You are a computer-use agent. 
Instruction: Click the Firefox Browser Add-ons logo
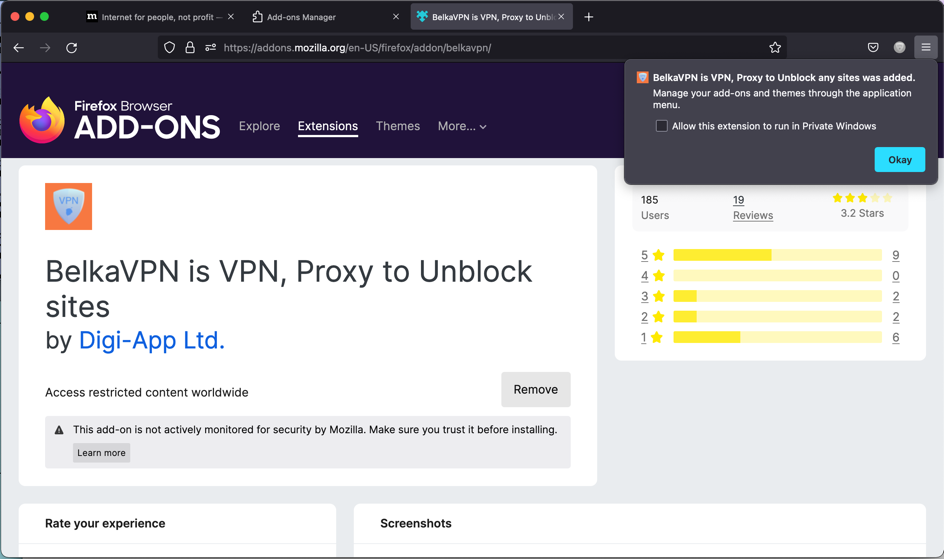(x=120, y=120)
